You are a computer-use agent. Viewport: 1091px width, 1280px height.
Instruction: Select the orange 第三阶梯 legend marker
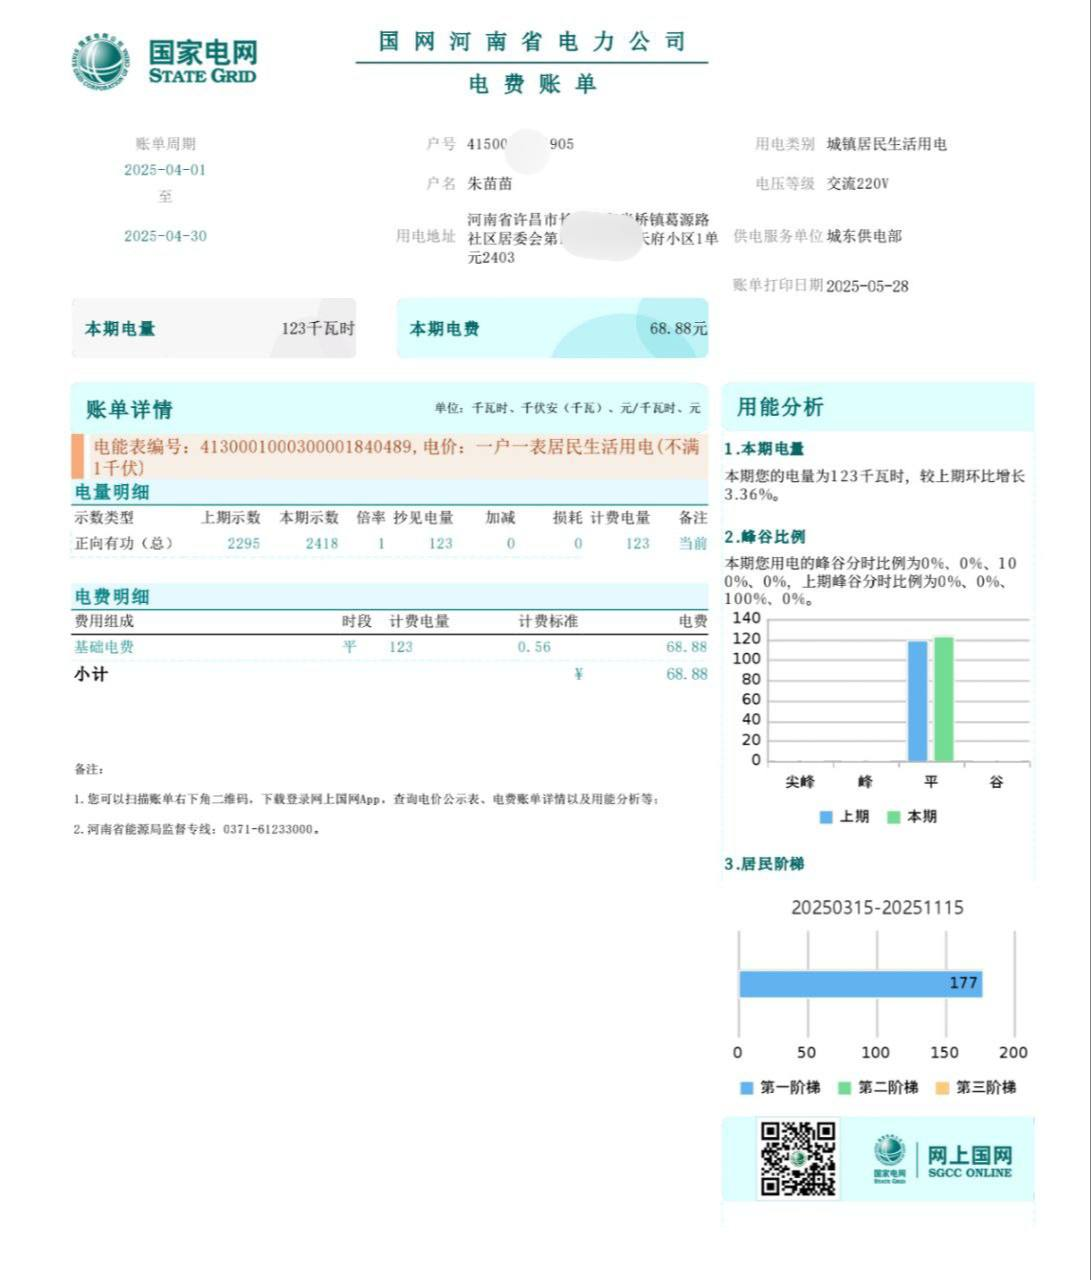942,1088
